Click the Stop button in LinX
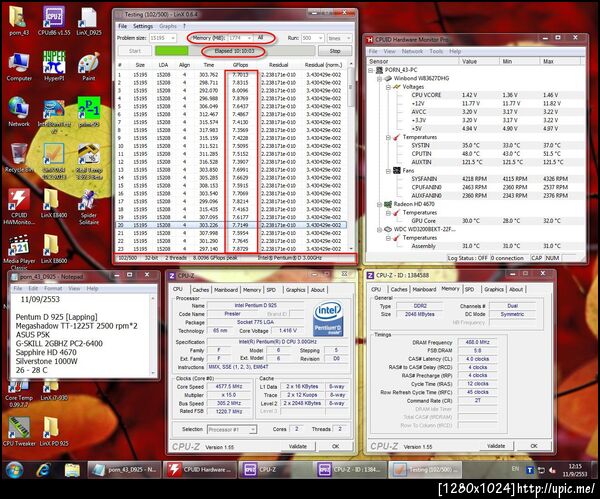The width and height of the screenshot is (600, 499). 335,51
